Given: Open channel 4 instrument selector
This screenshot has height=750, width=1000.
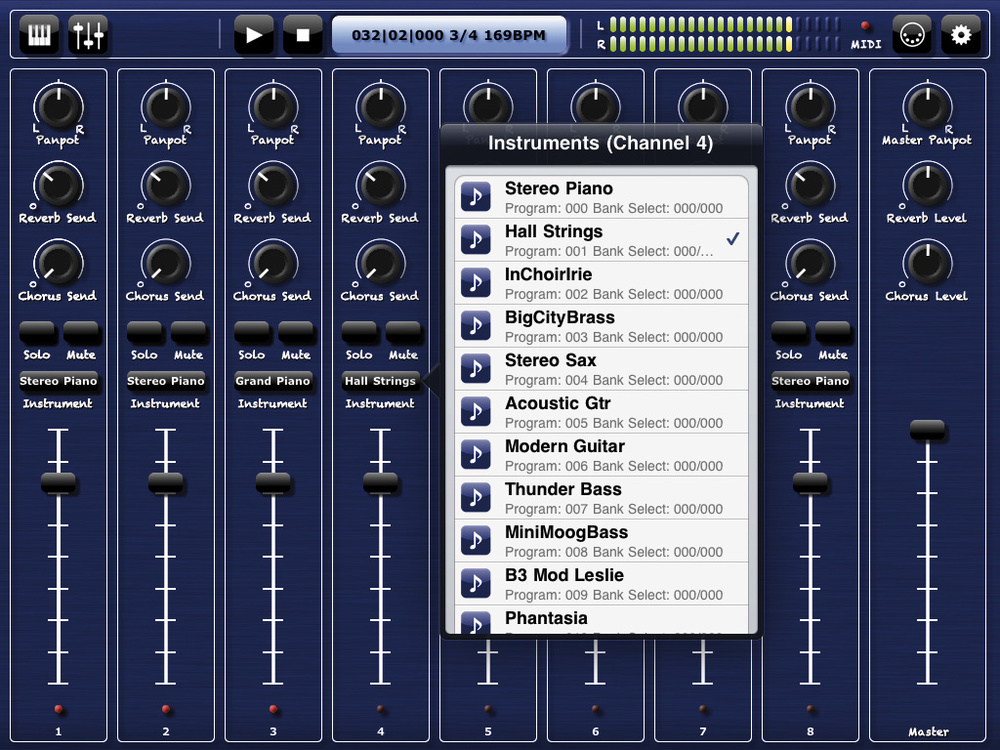Looking at the screenshot, I should (380, 380).
